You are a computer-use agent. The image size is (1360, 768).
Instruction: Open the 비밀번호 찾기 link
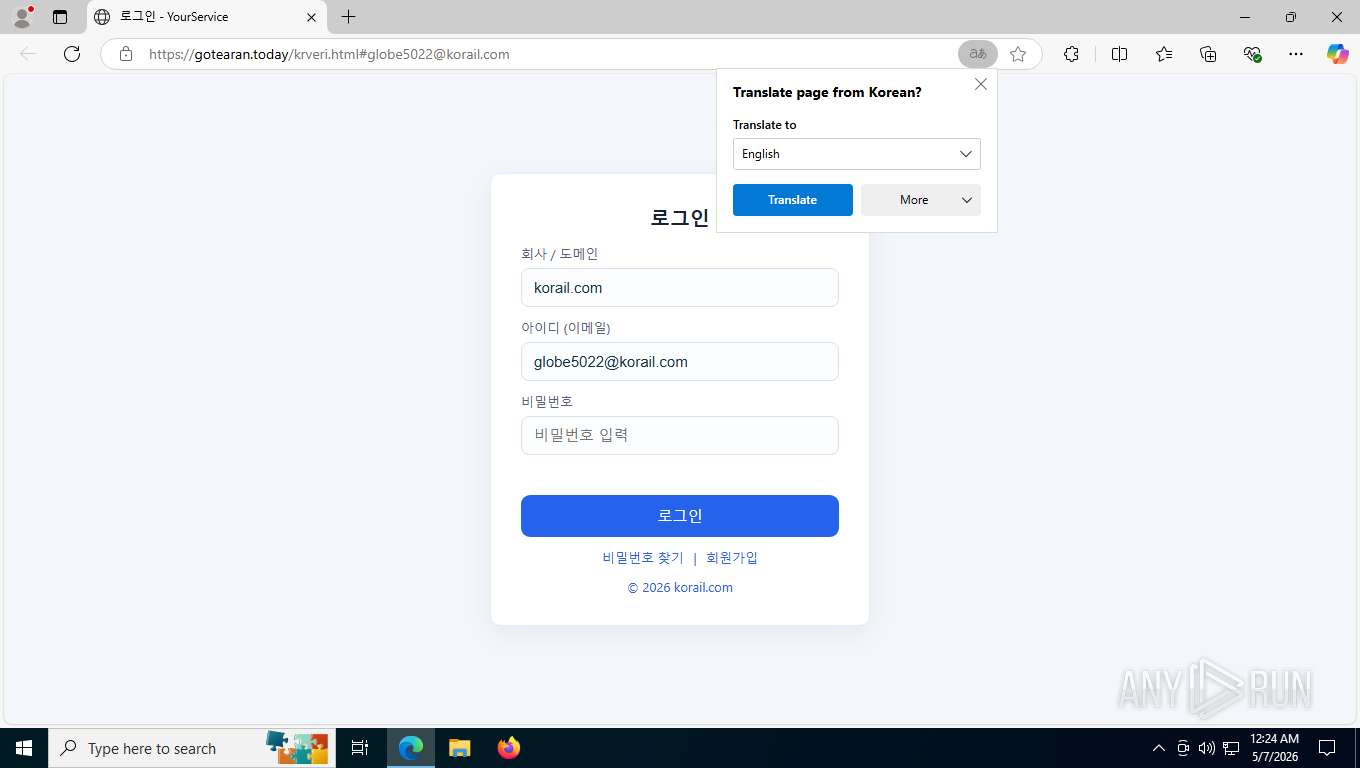[643, 558]
